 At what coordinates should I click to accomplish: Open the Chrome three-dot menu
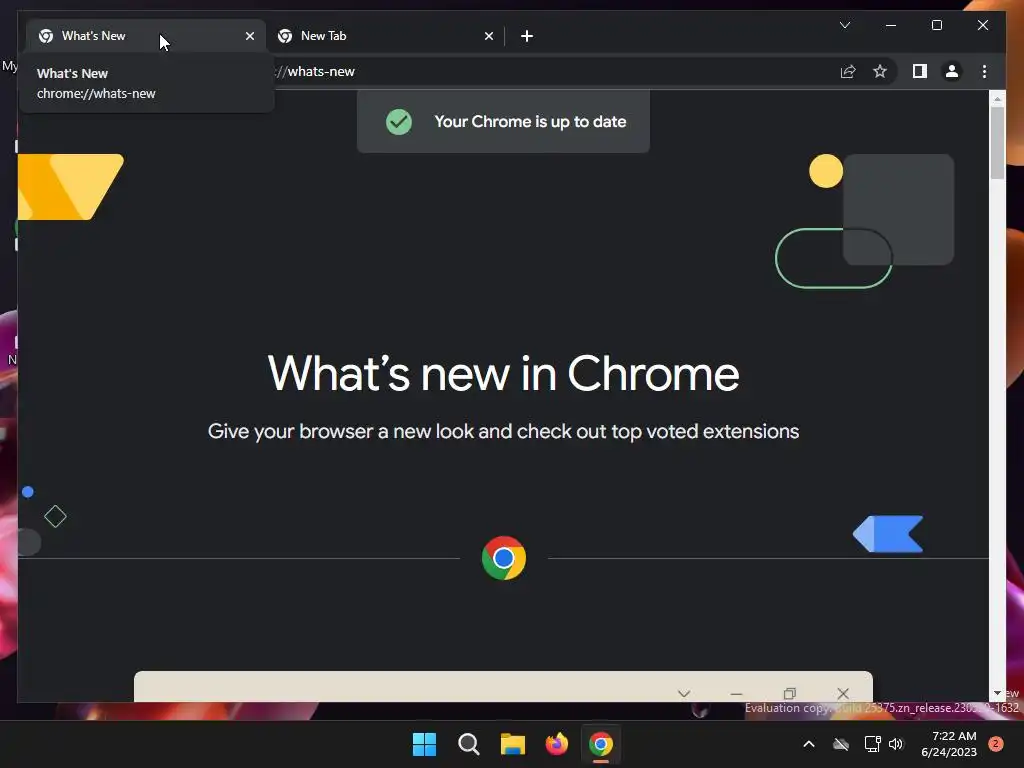pos(984,71)
